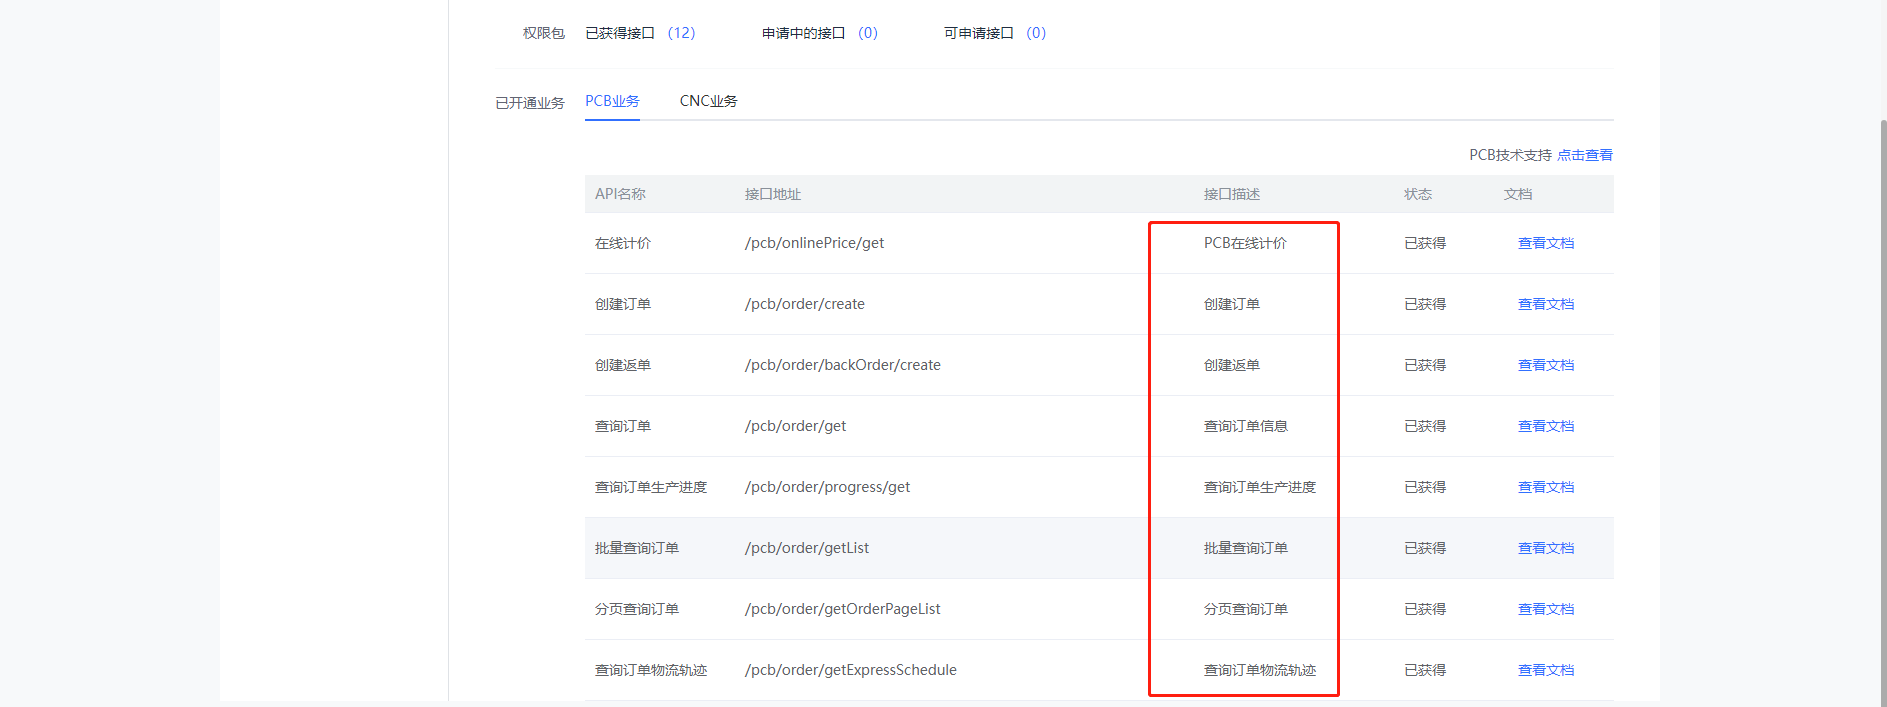Click the 点击查看 link for PCB技术支持
1887x707 pixels.
click(1584, 155)
